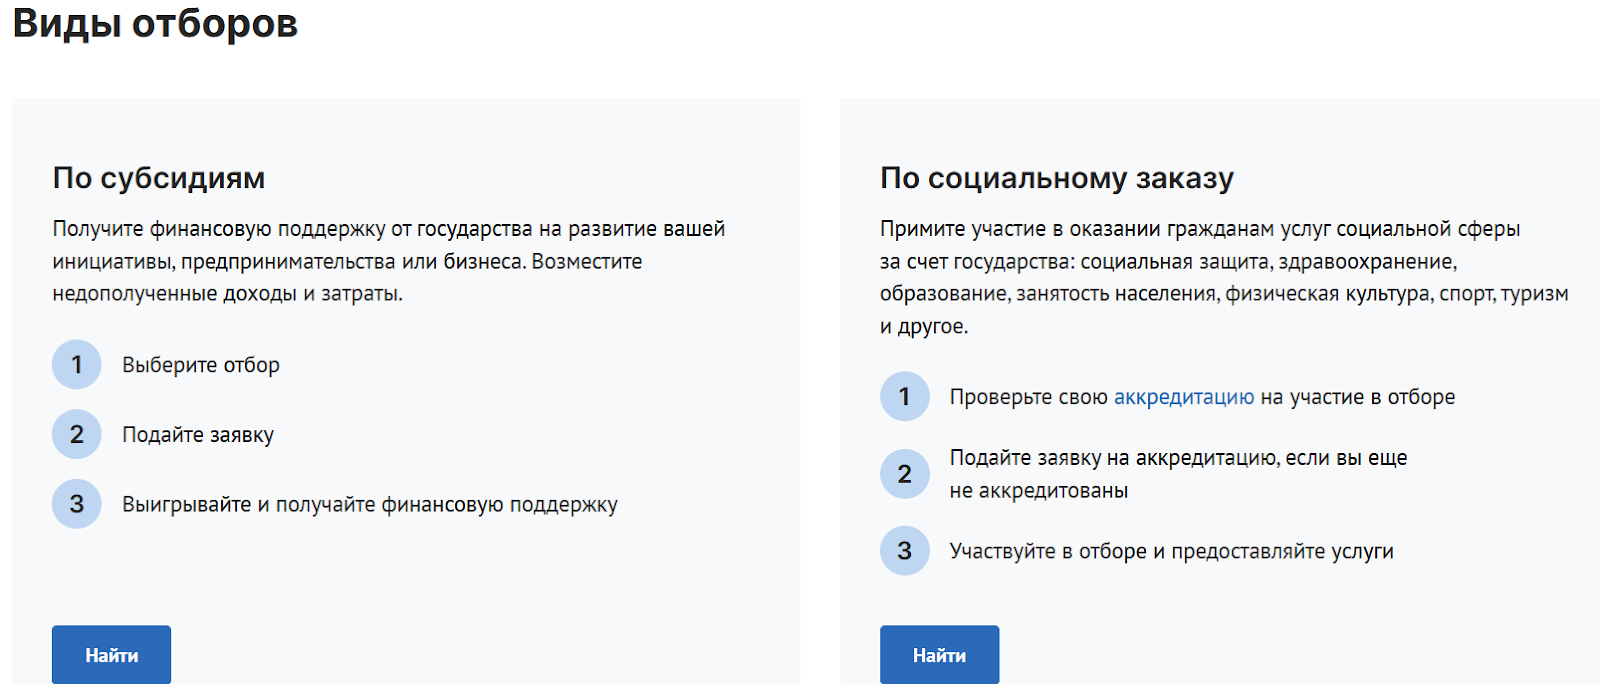Screen dimensions: 1600x684
Task: Click step 3 circle next to Участвуйте в отборе
Action: tap(905, 551)
